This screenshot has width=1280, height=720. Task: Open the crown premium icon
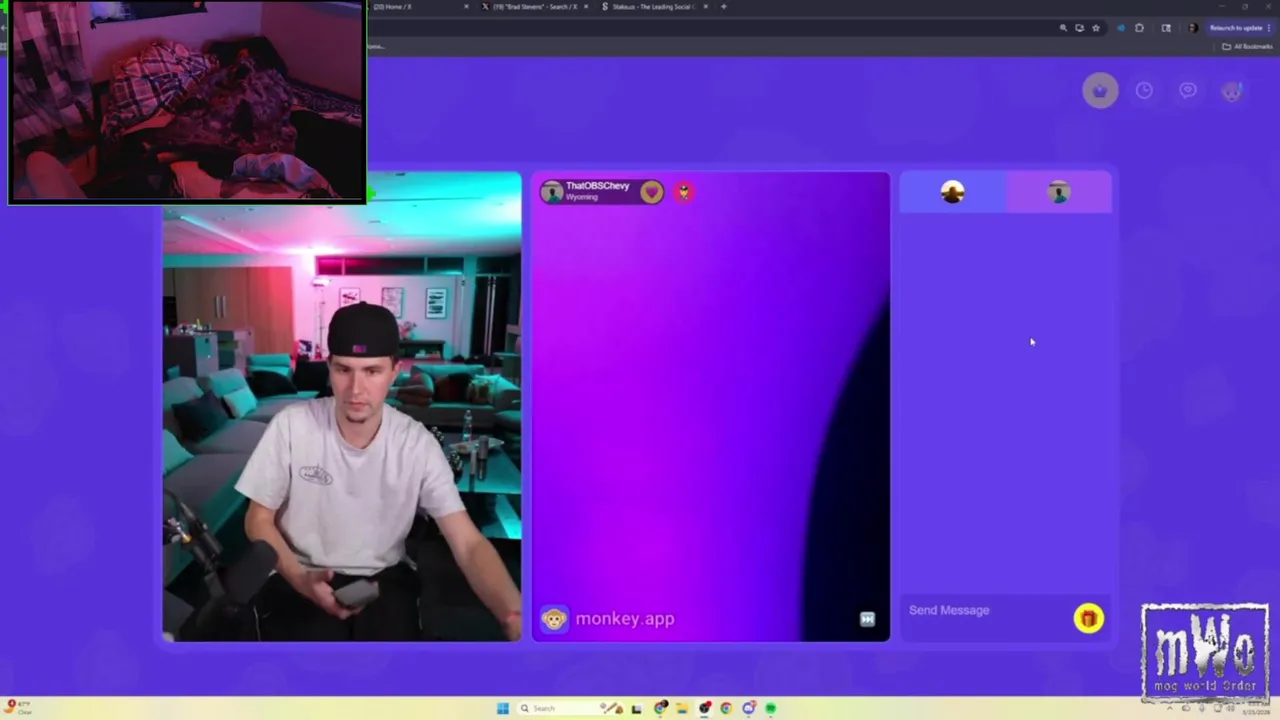[x=1100, y=91]
